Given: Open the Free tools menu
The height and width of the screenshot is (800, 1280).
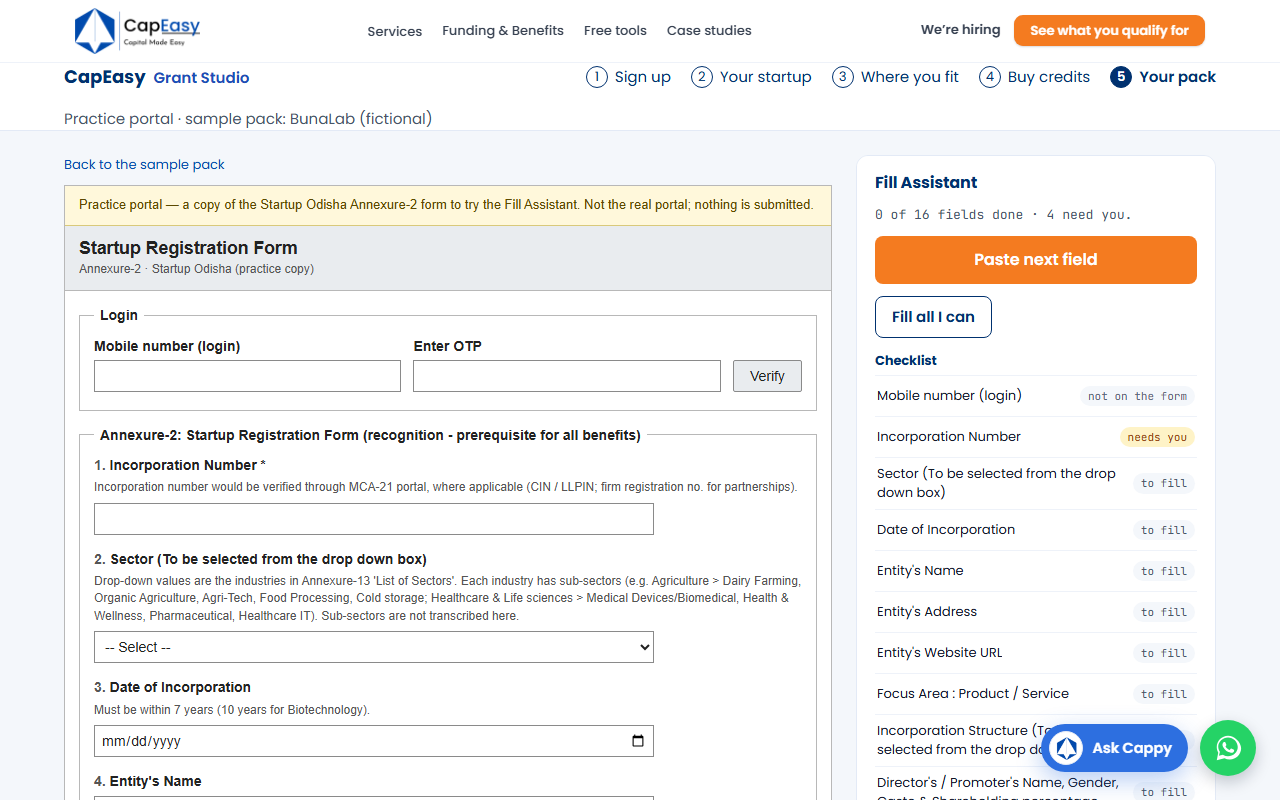Looking at the screenshot, I should point(615,30).
